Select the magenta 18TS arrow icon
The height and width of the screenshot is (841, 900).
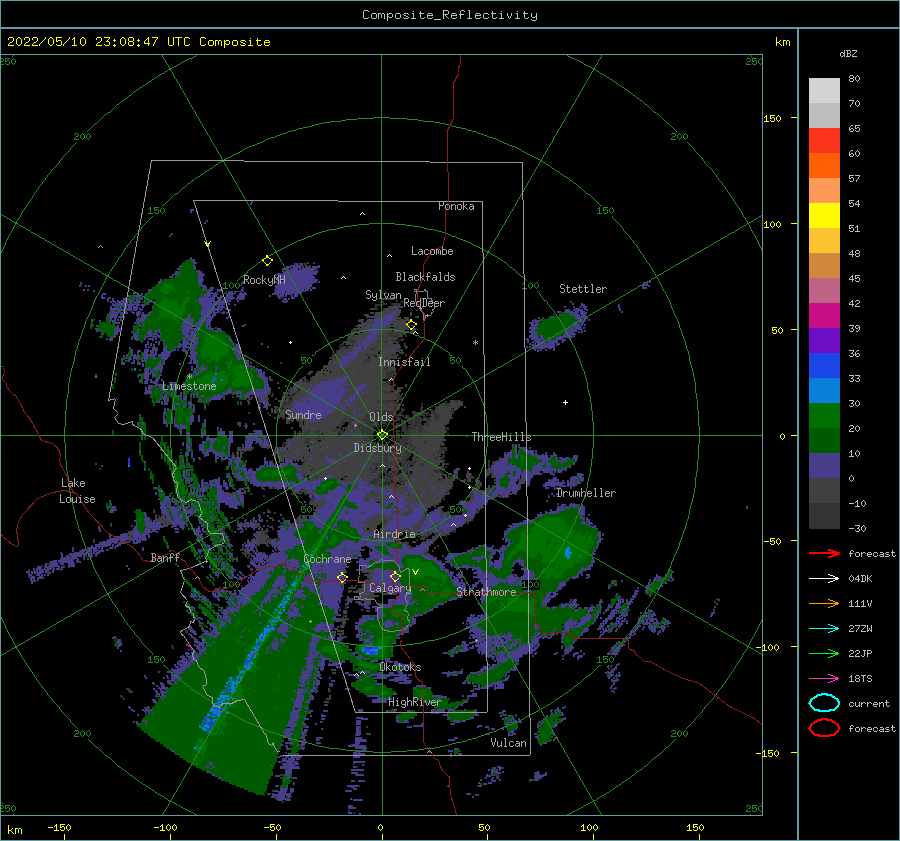coord(824,678)
